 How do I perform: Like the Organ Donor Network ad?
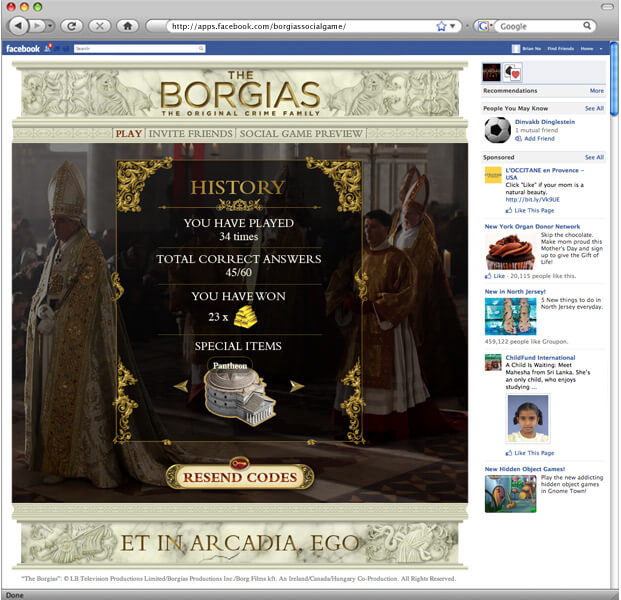tap(495, 276)
